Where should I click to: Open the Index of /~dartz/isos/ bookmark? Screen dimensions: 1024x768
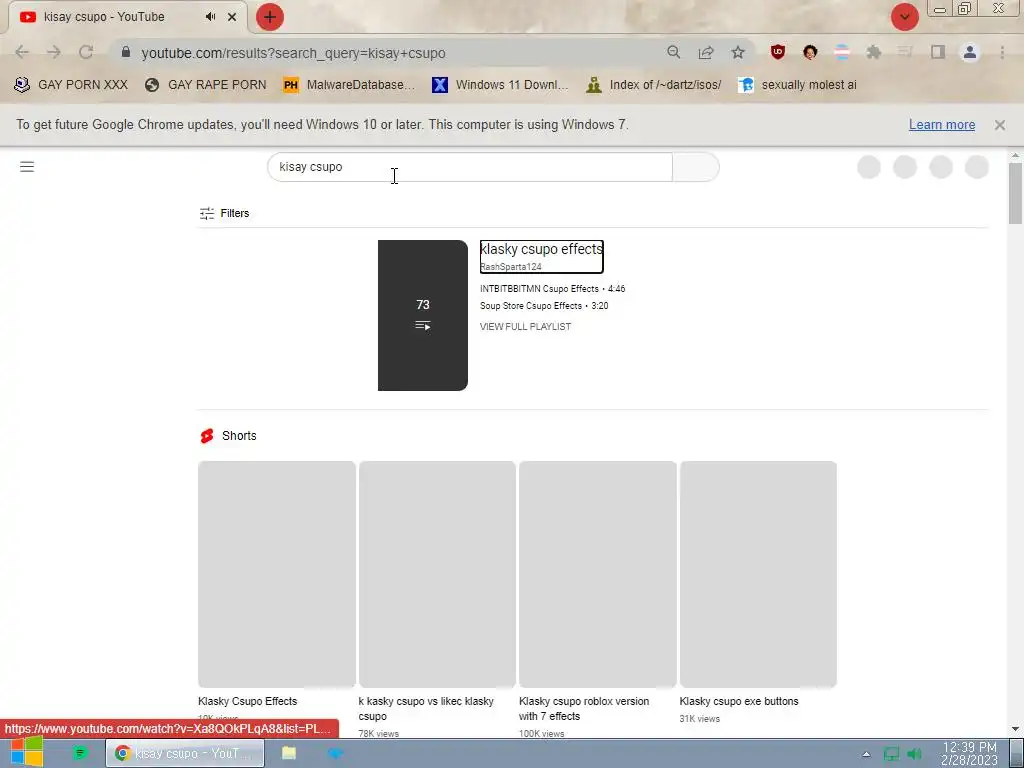[x=654, y=85]
